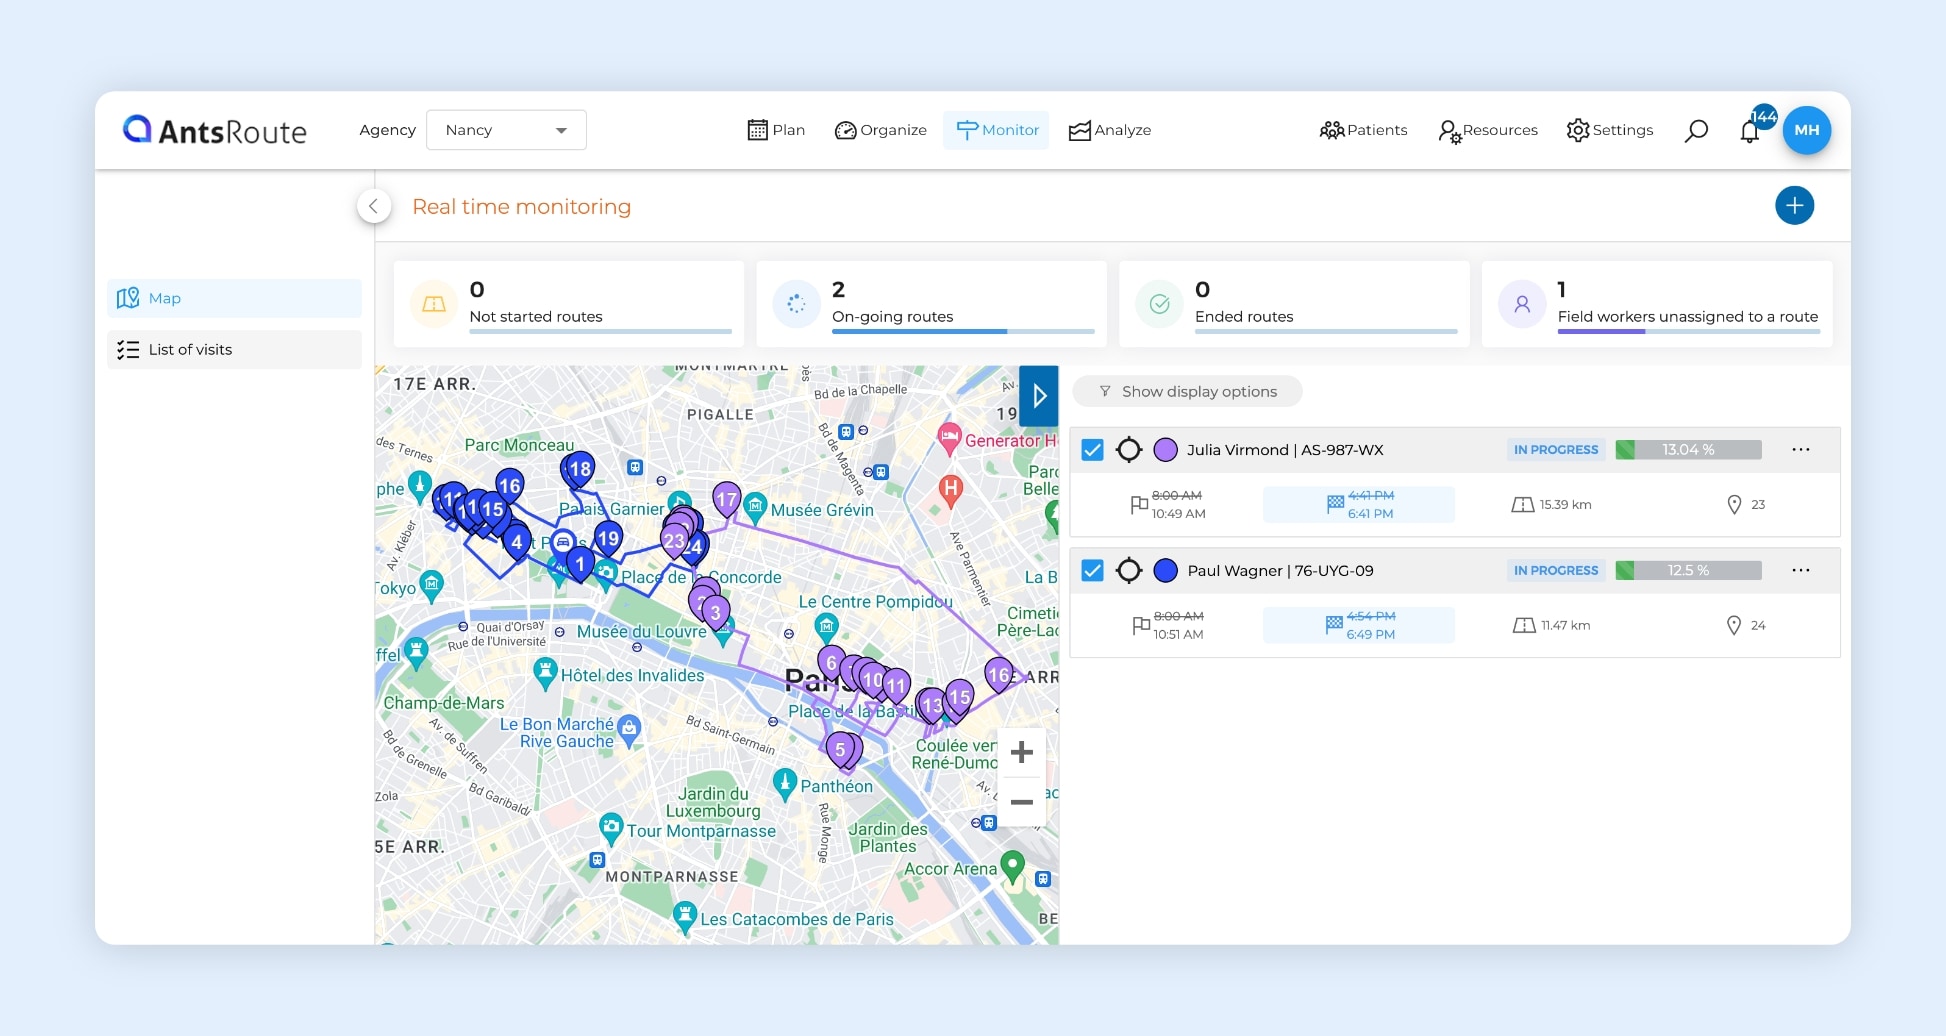
Task: Open the three-dot menu on Julia Virmond's route
Action: pos(1801,450)
